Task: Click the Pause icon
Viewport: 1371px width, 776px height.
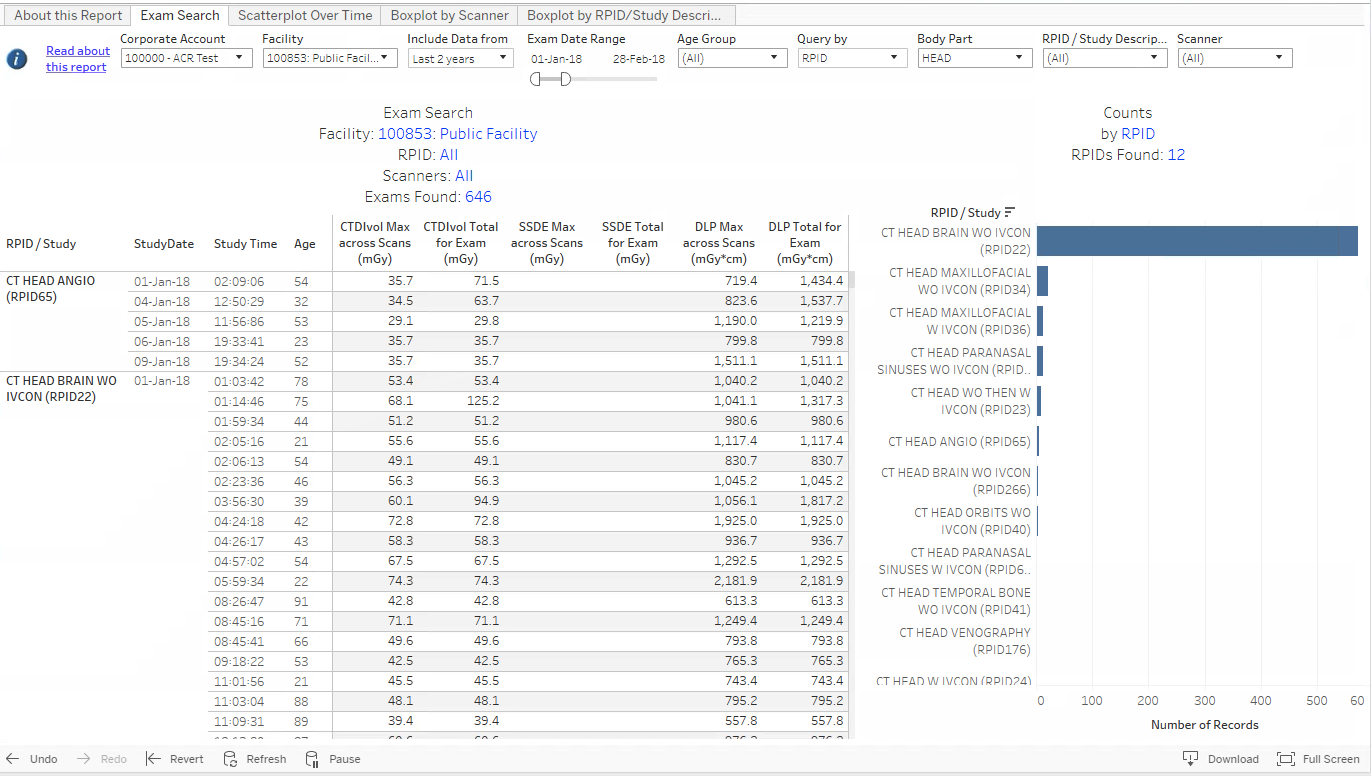Action: pyautogui.click(x=312, y=759)
